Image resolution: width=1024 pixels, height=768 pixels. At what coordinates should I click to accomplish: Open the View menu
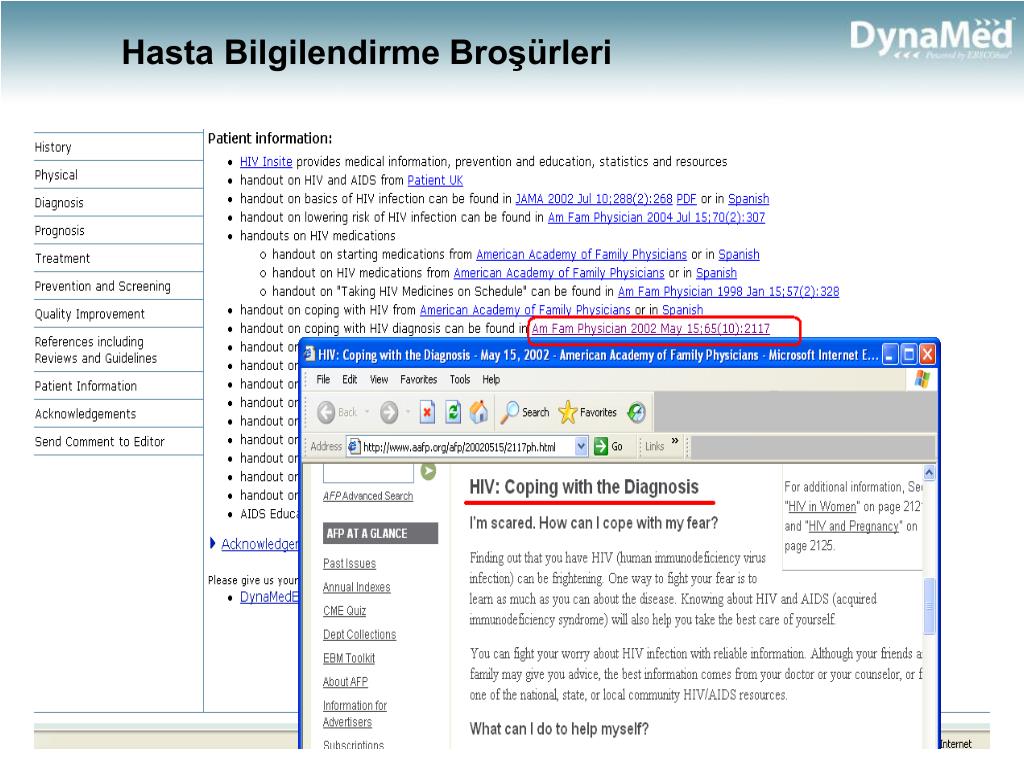(379, 379)
